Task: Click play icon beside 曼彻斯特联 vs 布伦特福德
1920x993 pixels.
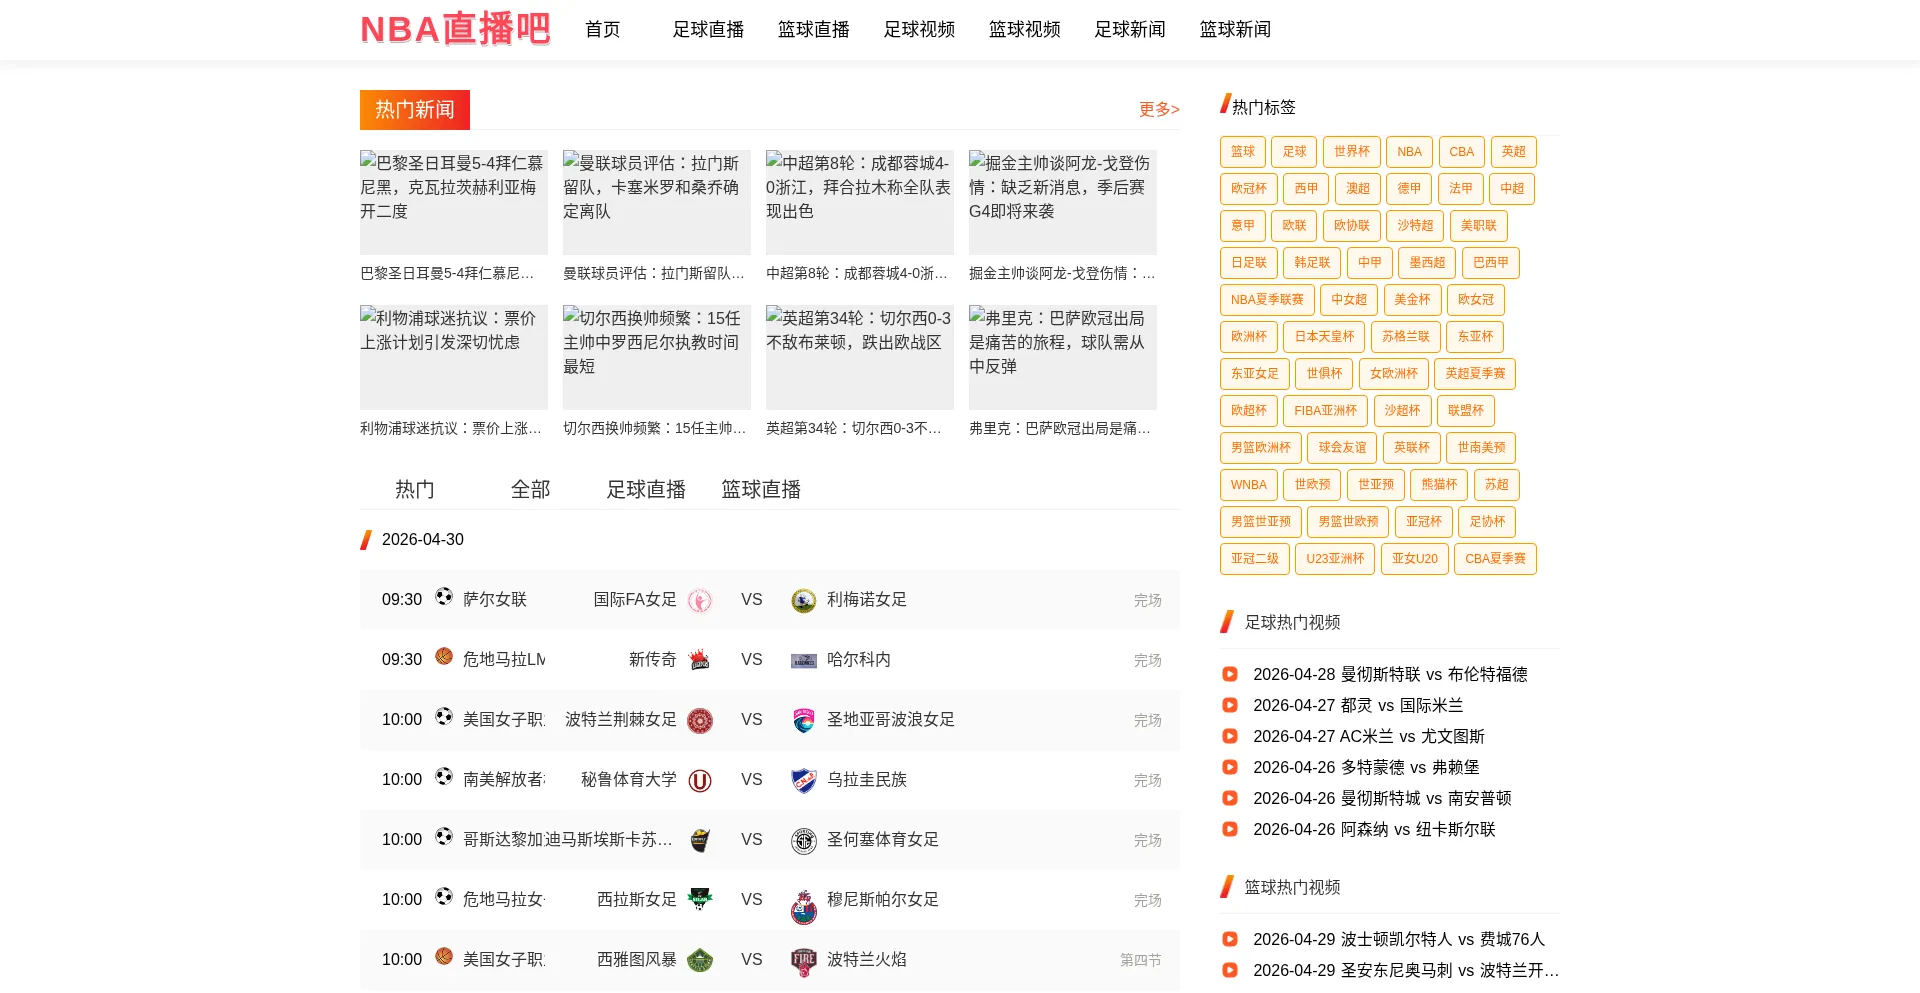Action: tap(1230, 674)
